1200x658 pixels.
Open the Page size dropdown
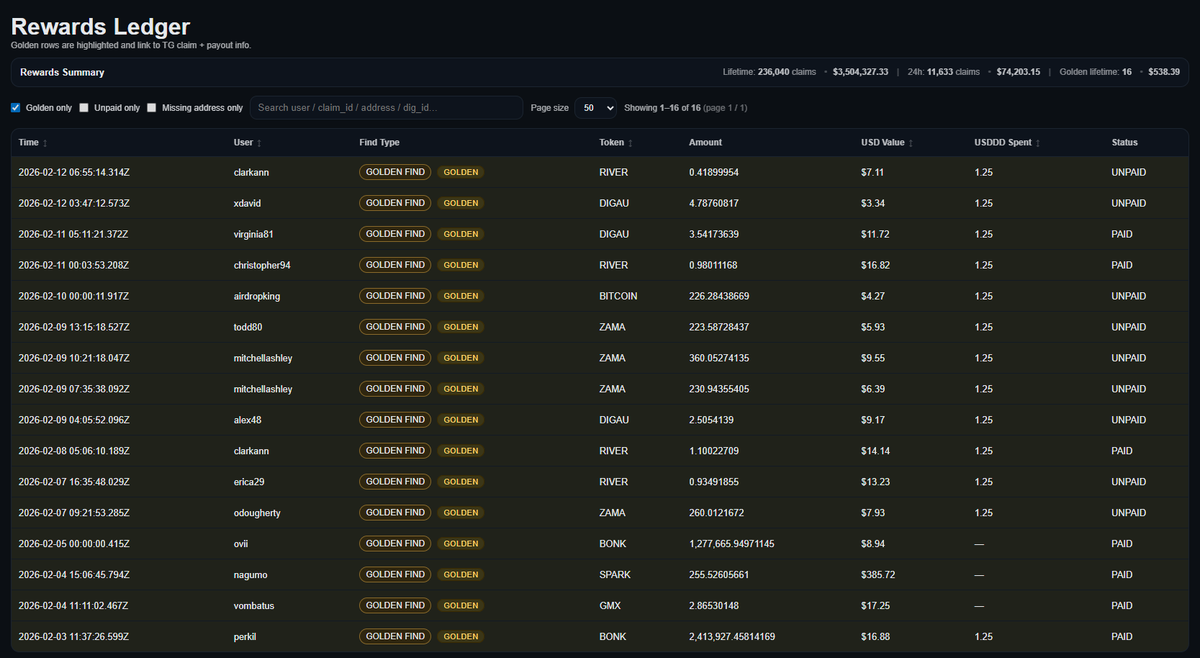[x=595, y=108]
